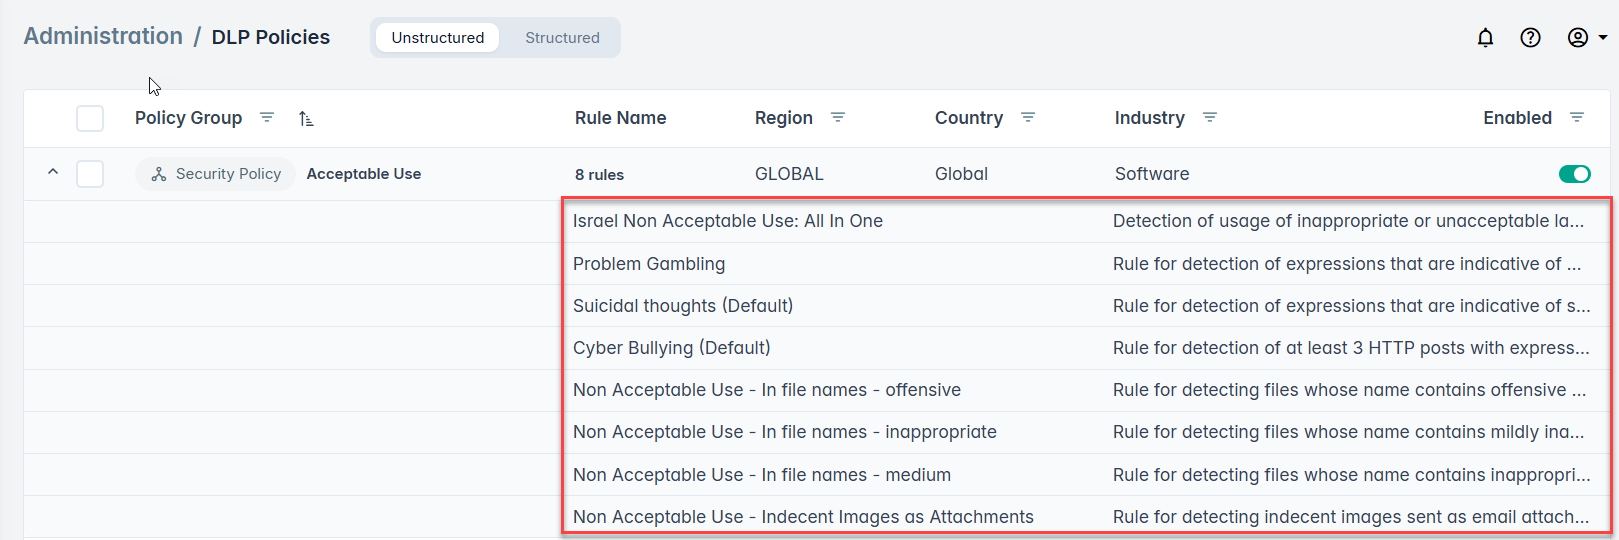Switch to the Unstructured tab
The width and height of the screenshot is (1619, 540).
[x=438, y=38]
